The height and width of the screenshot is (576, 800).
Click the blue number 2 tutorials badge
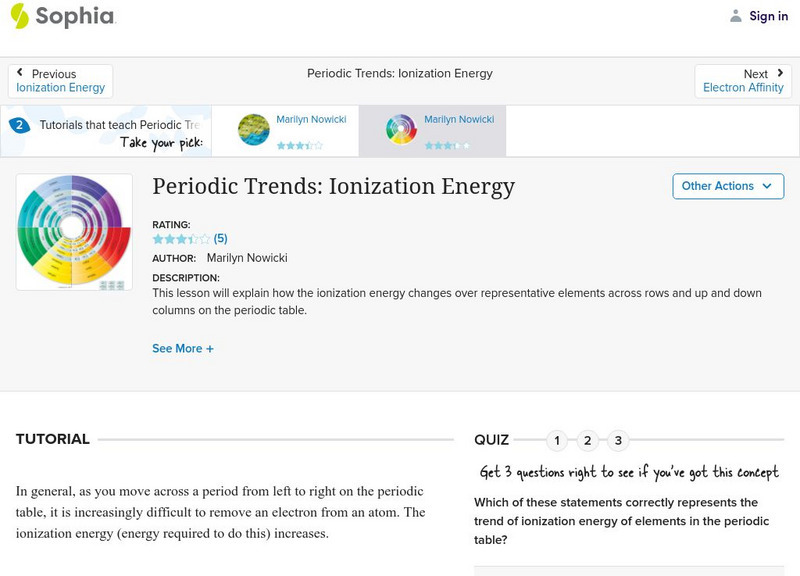[x=19, y=126]
